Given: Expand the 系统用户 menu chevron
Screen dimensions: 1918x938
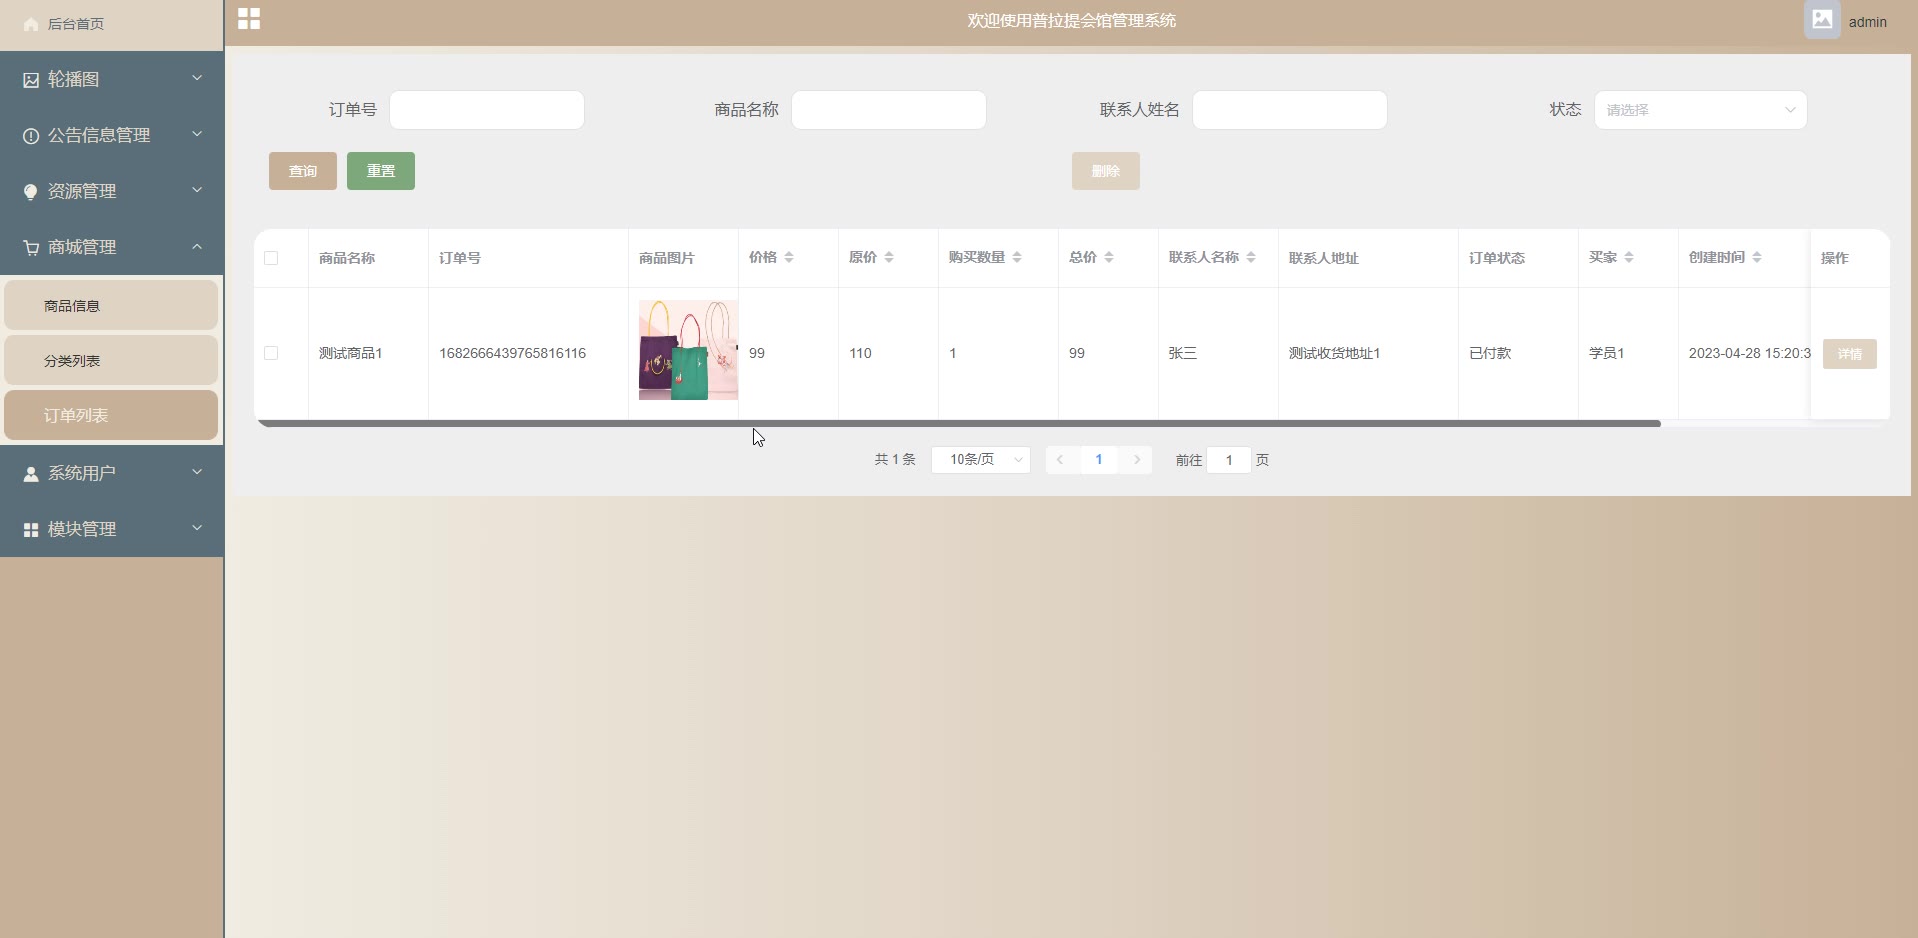Looking at the screenshot, I should 197,472.
